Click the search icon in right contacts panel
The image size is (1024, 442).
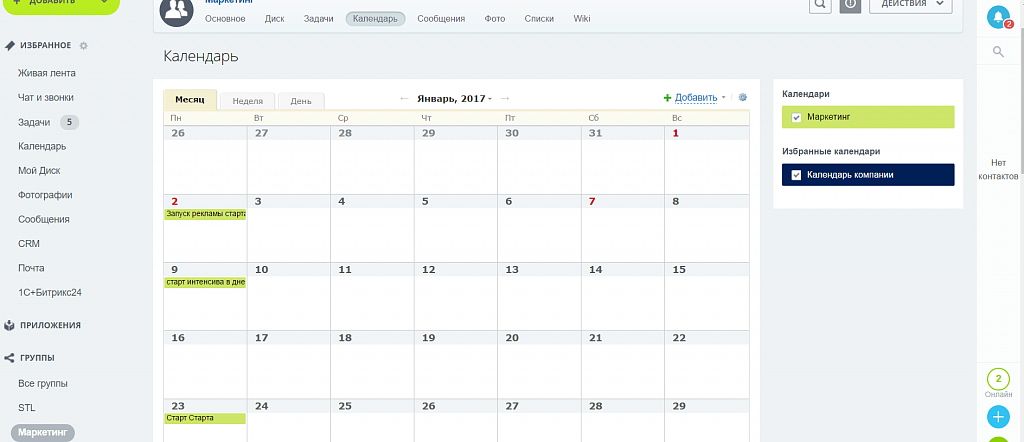coord(998,51)
